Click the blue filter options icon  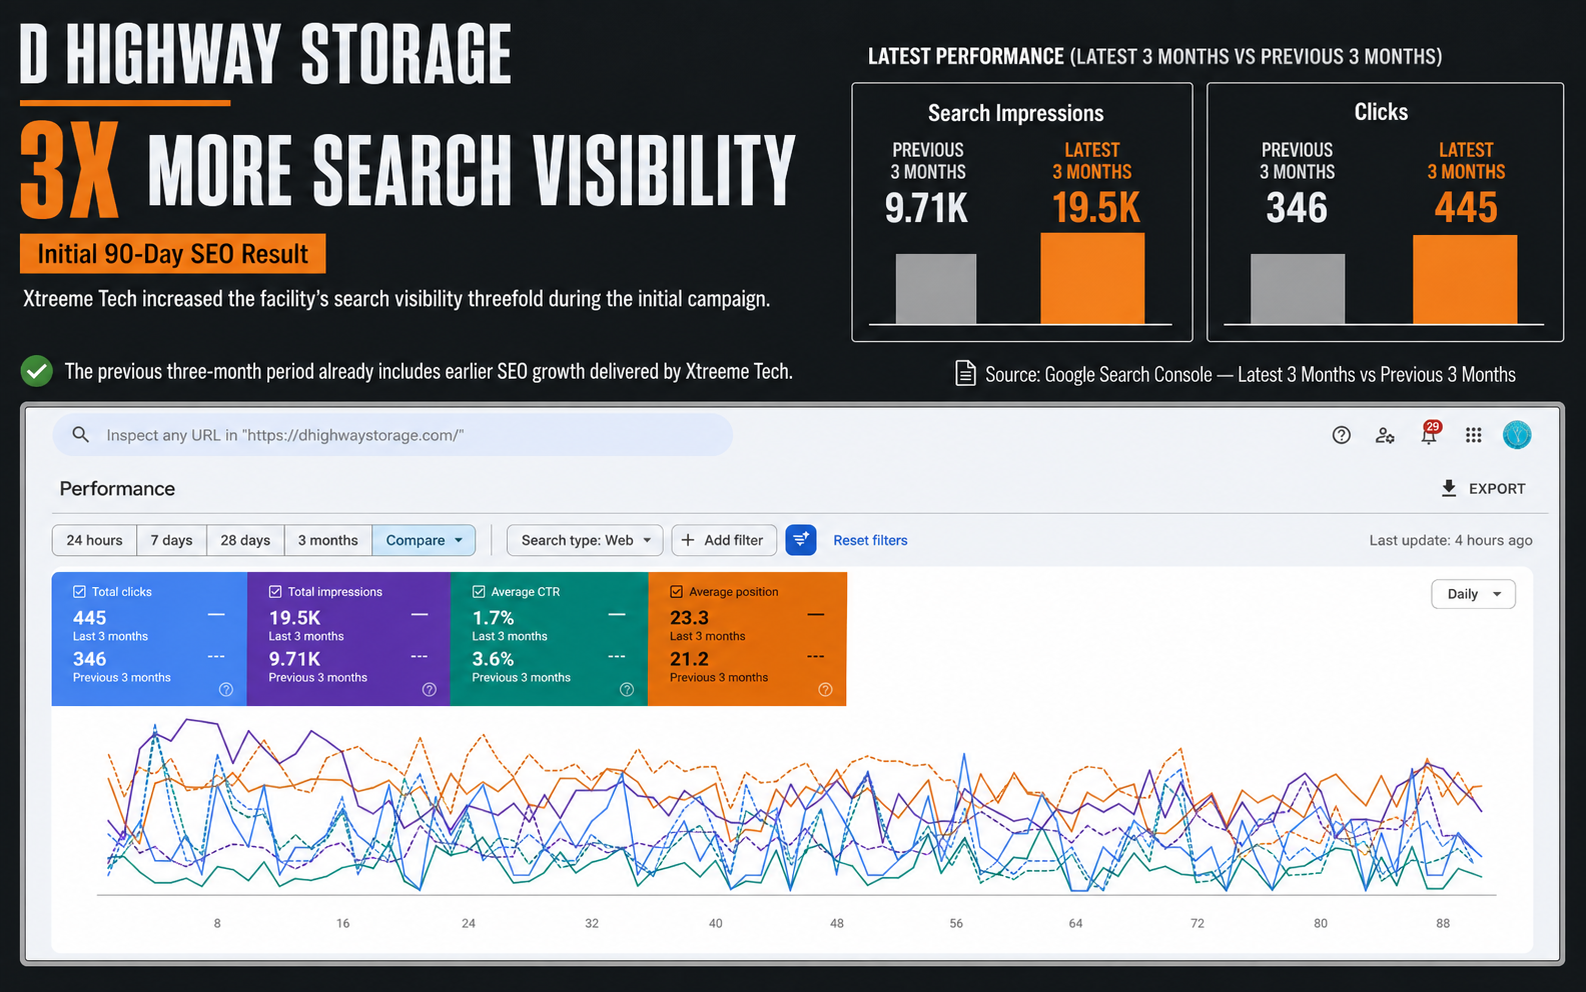click(x=801, y=540)
